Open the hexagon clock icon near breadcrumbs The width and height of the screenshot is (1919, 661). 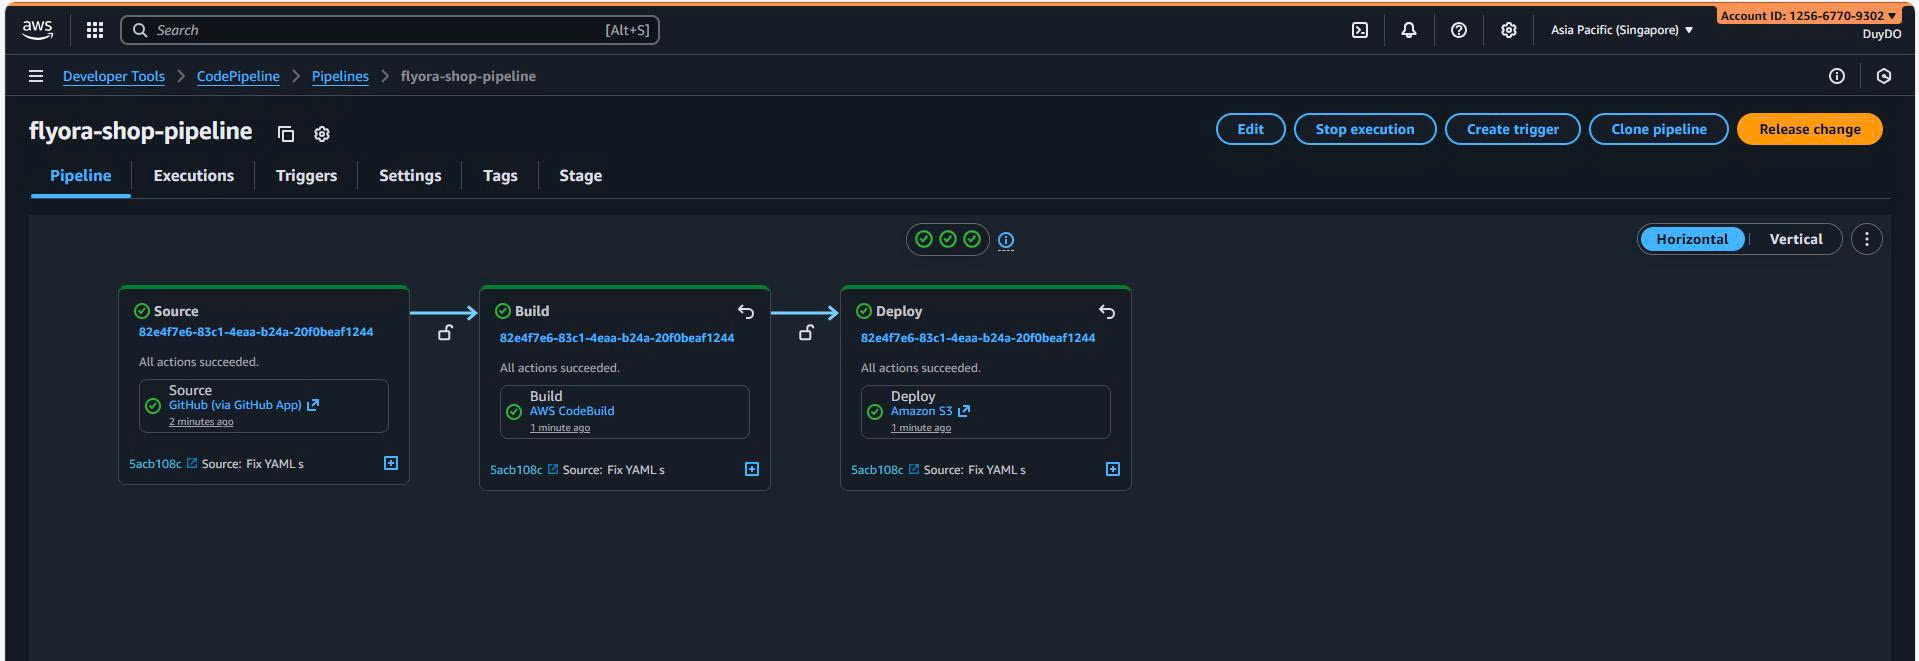coord(1884,76)
